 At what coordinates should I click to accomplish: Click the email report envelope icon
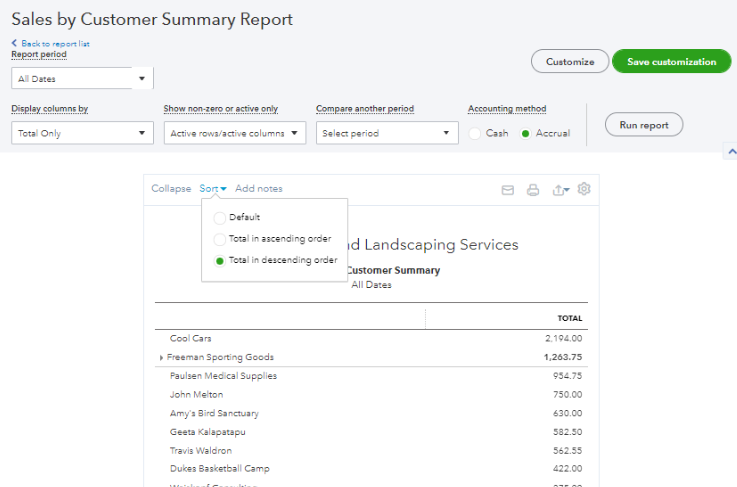tap(507, 189)
